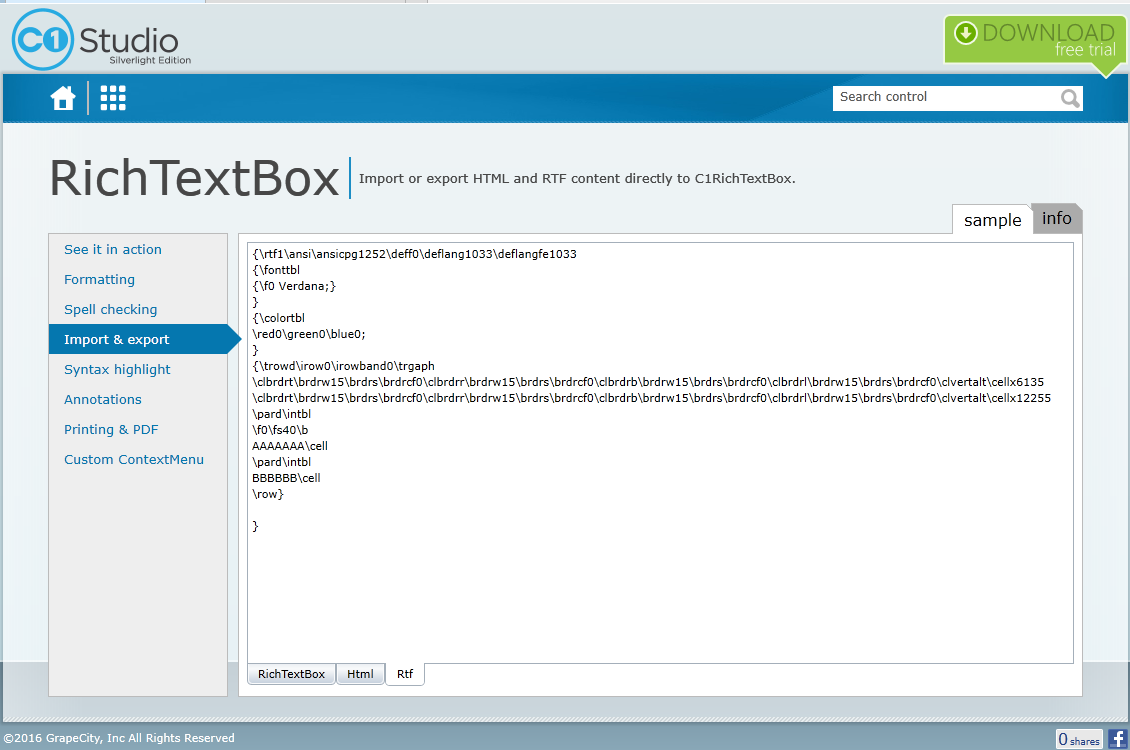
Task: Select the Rtf view tab
Action: coord(405,674)
